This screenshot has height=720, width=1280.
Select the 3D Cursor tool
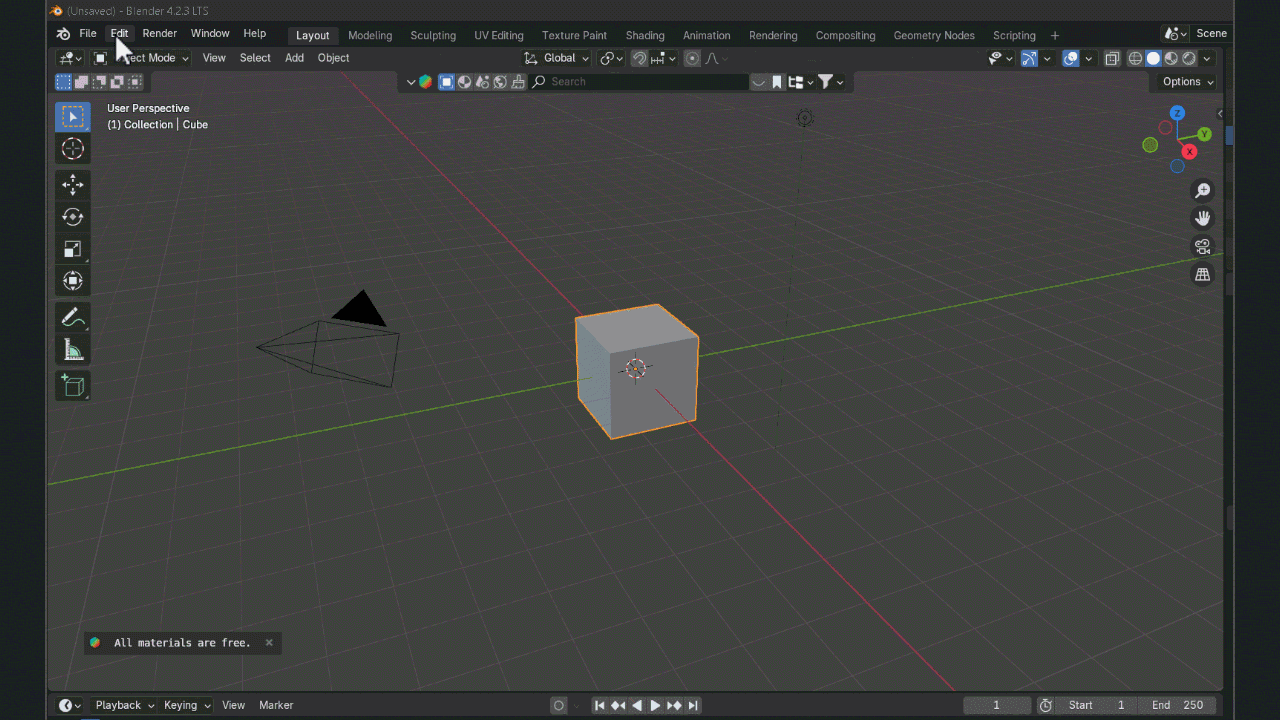pyautogui.click(x=73, y=149)
